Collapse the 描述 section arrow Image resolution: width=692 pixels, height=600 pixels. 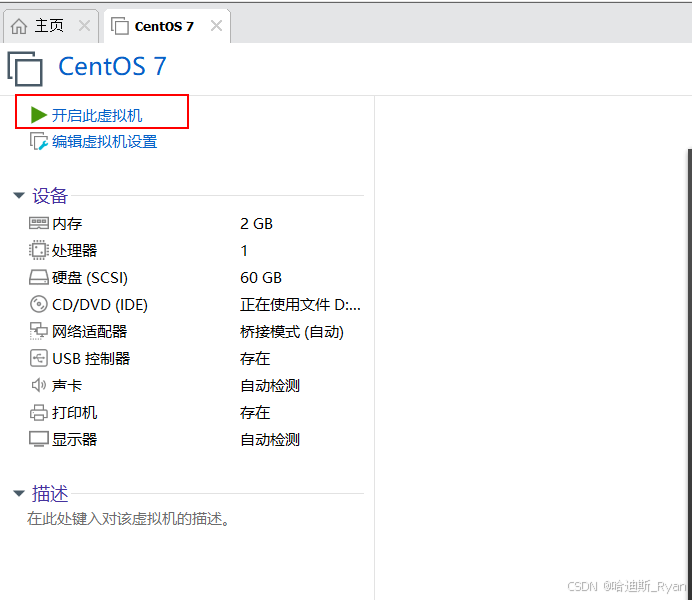[19, 493]
